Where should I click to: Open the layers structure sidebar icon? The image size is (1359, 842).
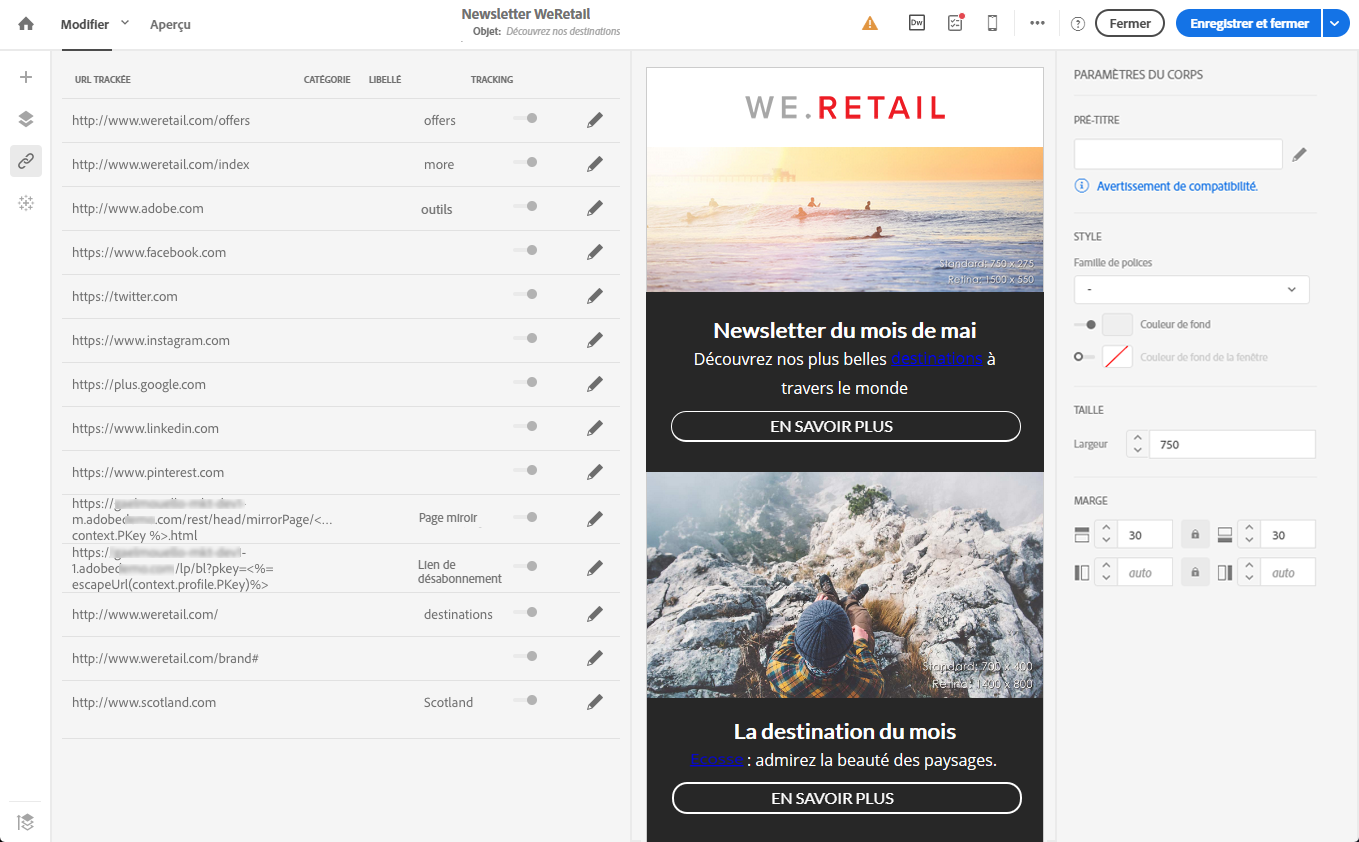26,119
